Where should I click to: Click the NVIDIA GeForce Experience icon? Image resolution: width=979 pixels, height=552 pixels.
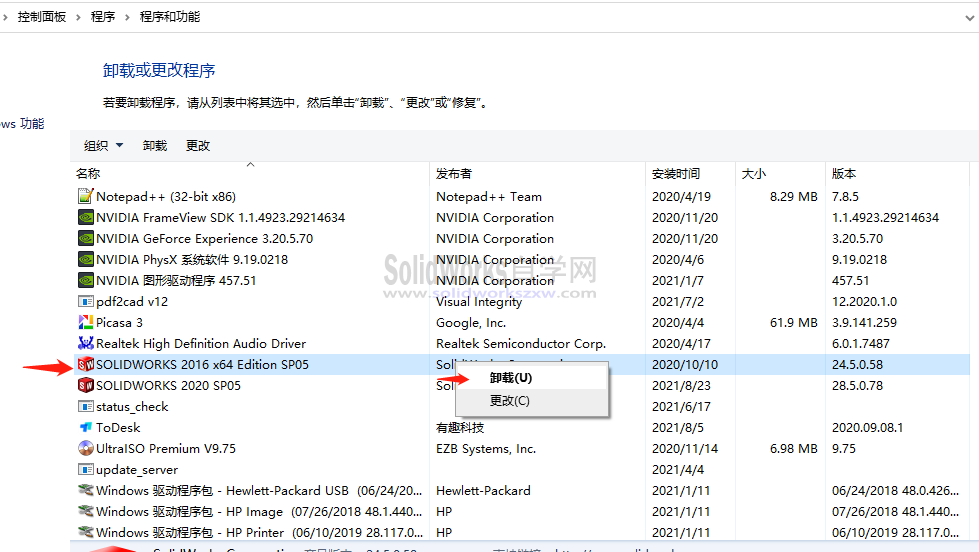[x=86, y=239]
